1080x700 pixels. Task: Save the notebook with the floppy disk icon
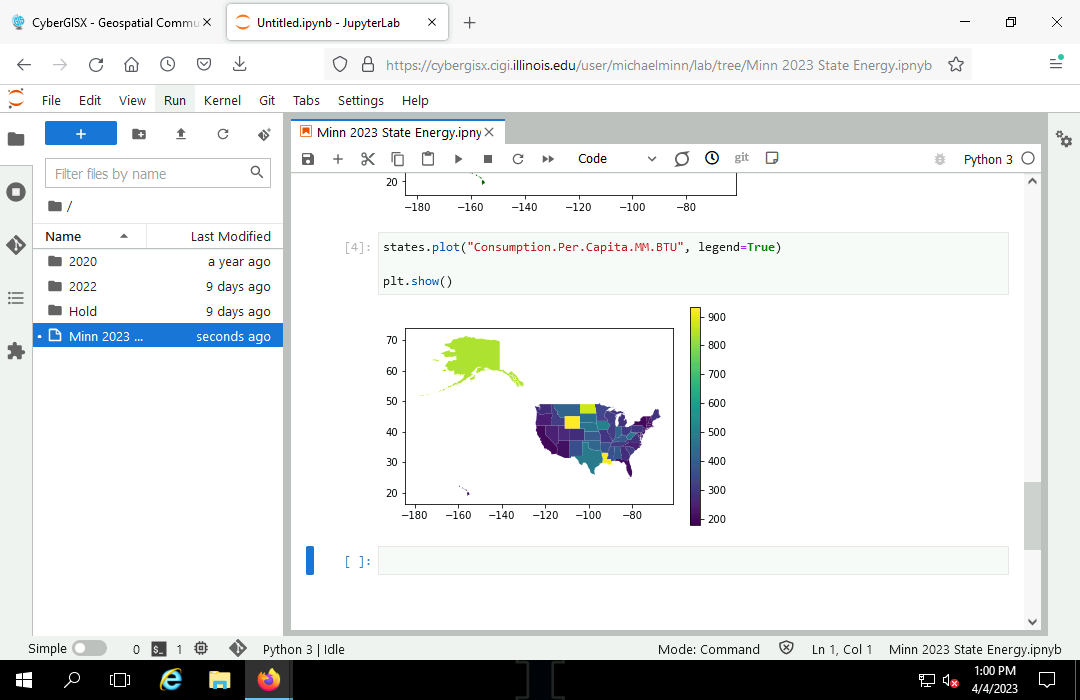(308, 159)
